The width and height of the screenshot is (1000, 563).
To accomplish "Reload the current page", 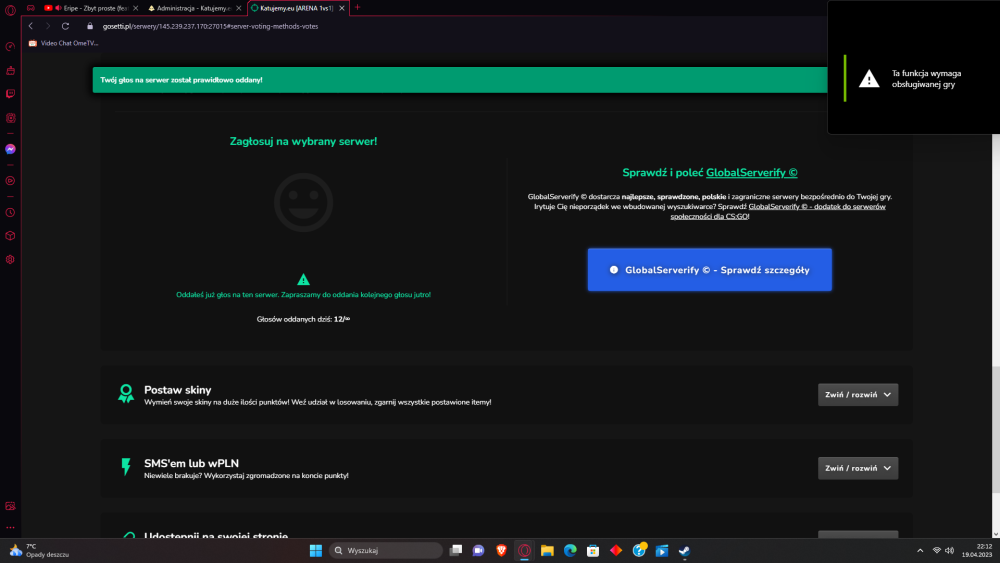I will coord(65,26).
